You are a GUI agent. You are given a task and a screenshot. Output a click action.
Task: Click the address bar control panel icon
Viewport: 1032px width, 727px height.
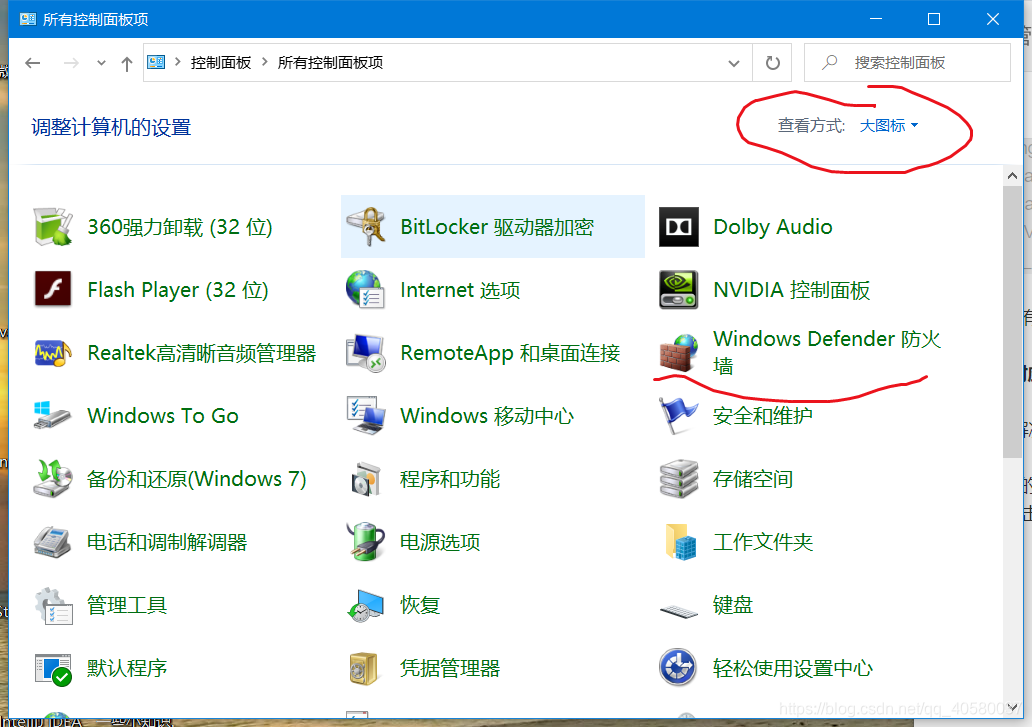156,62
